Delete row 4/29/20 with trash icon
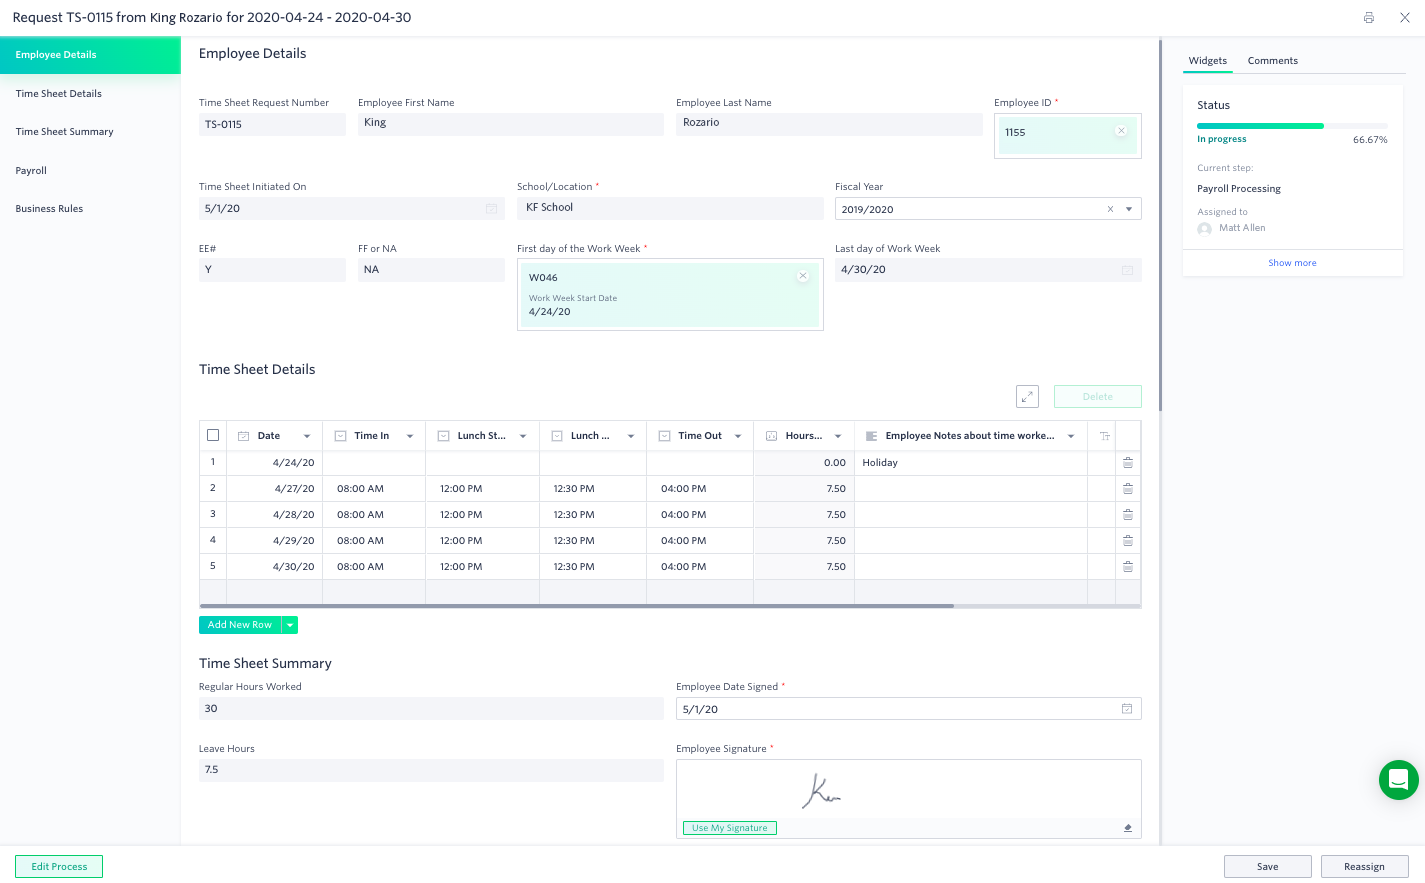The image size is (1425, 883). (1128, 541)
